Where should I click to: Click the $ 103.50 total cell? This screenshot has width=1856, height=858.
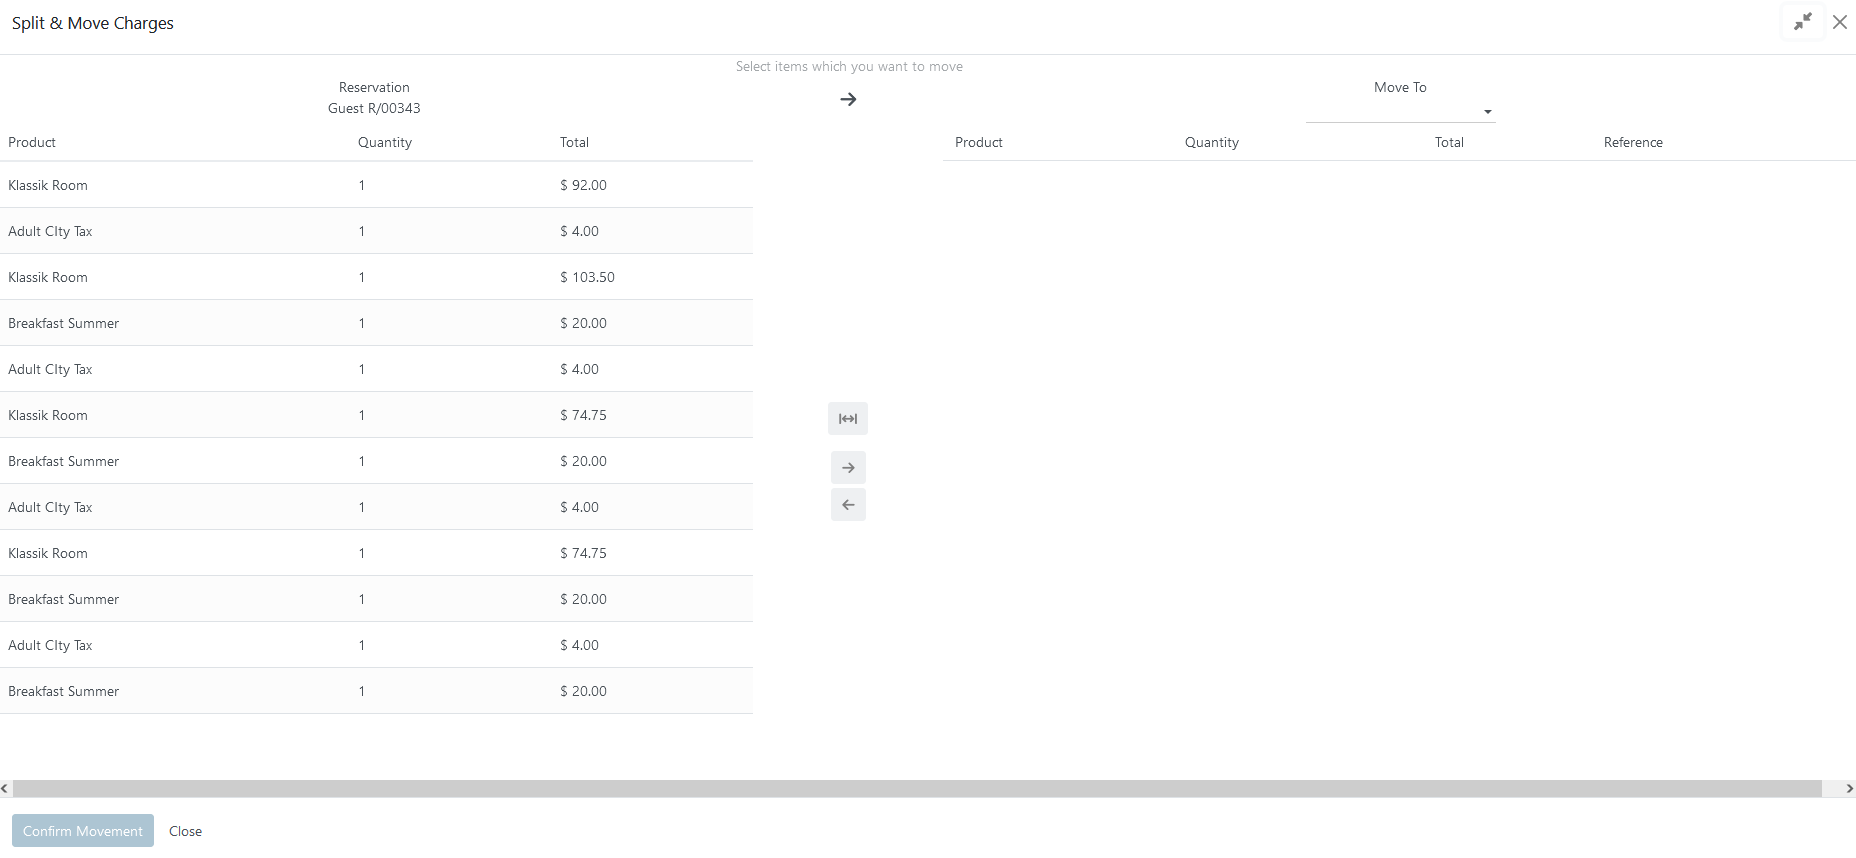[x=587, y=277]
